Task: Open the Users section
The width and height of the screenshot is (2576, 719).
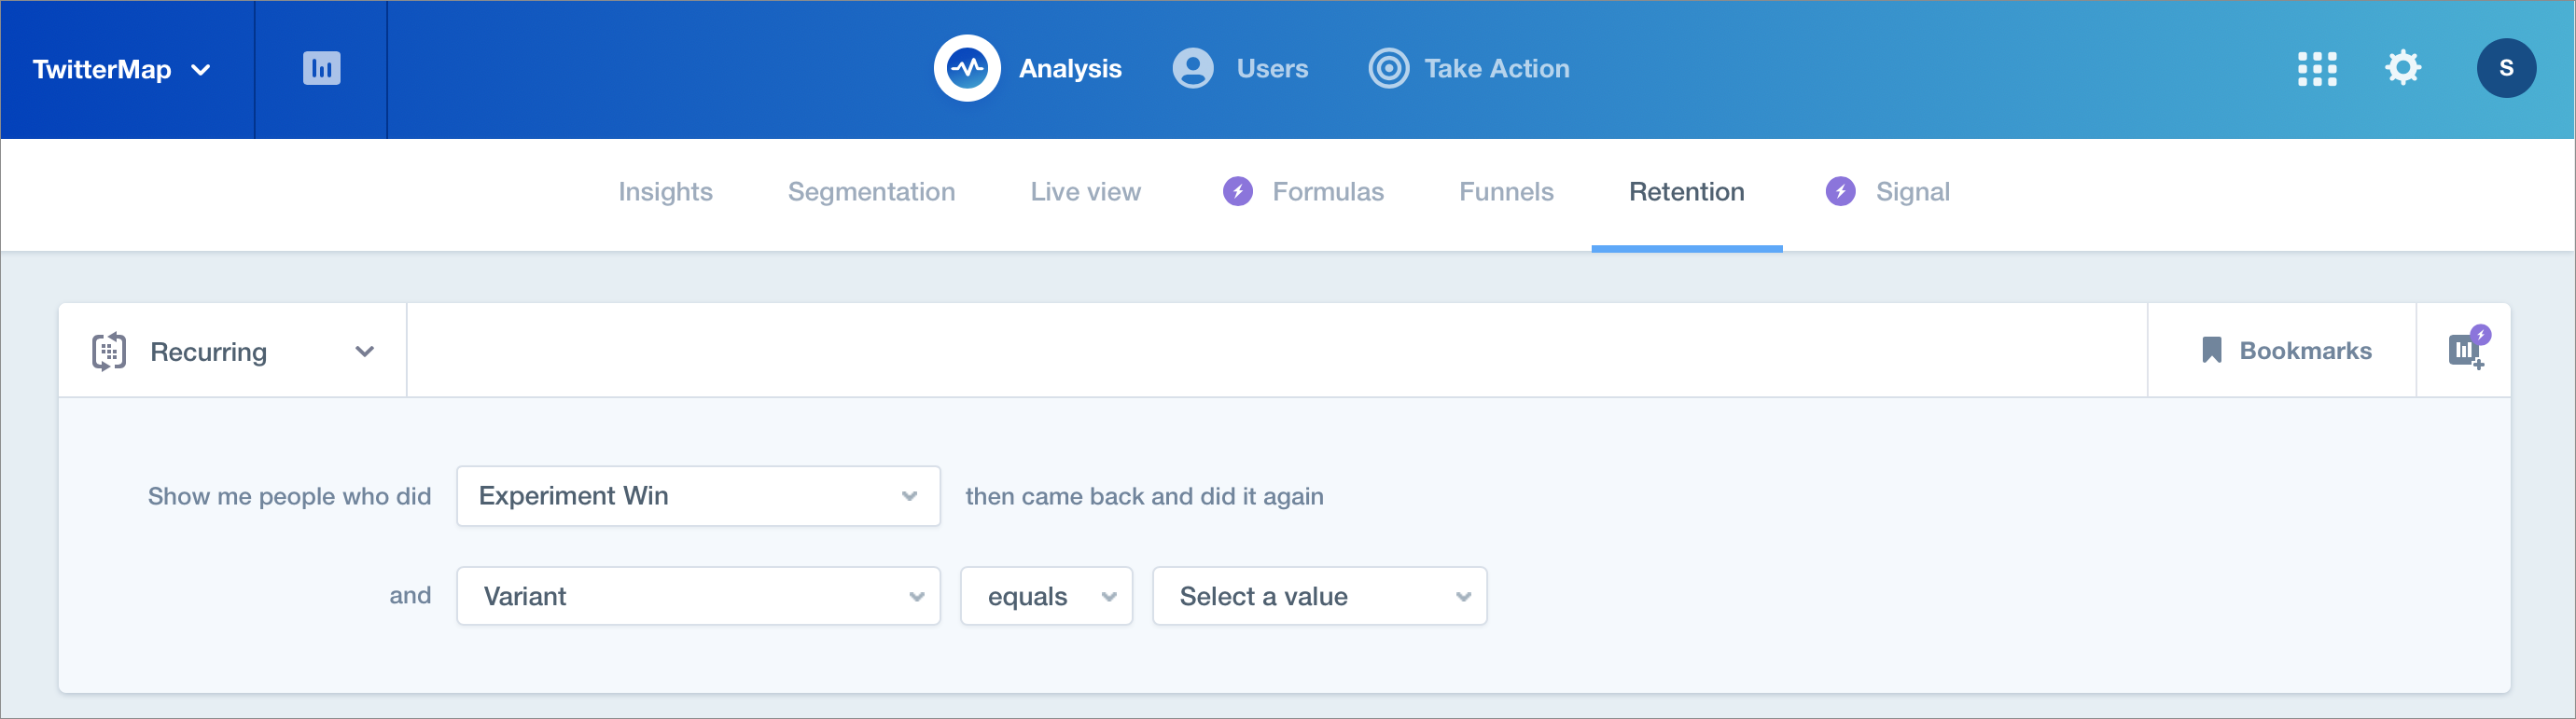Action: (1240, 69)
